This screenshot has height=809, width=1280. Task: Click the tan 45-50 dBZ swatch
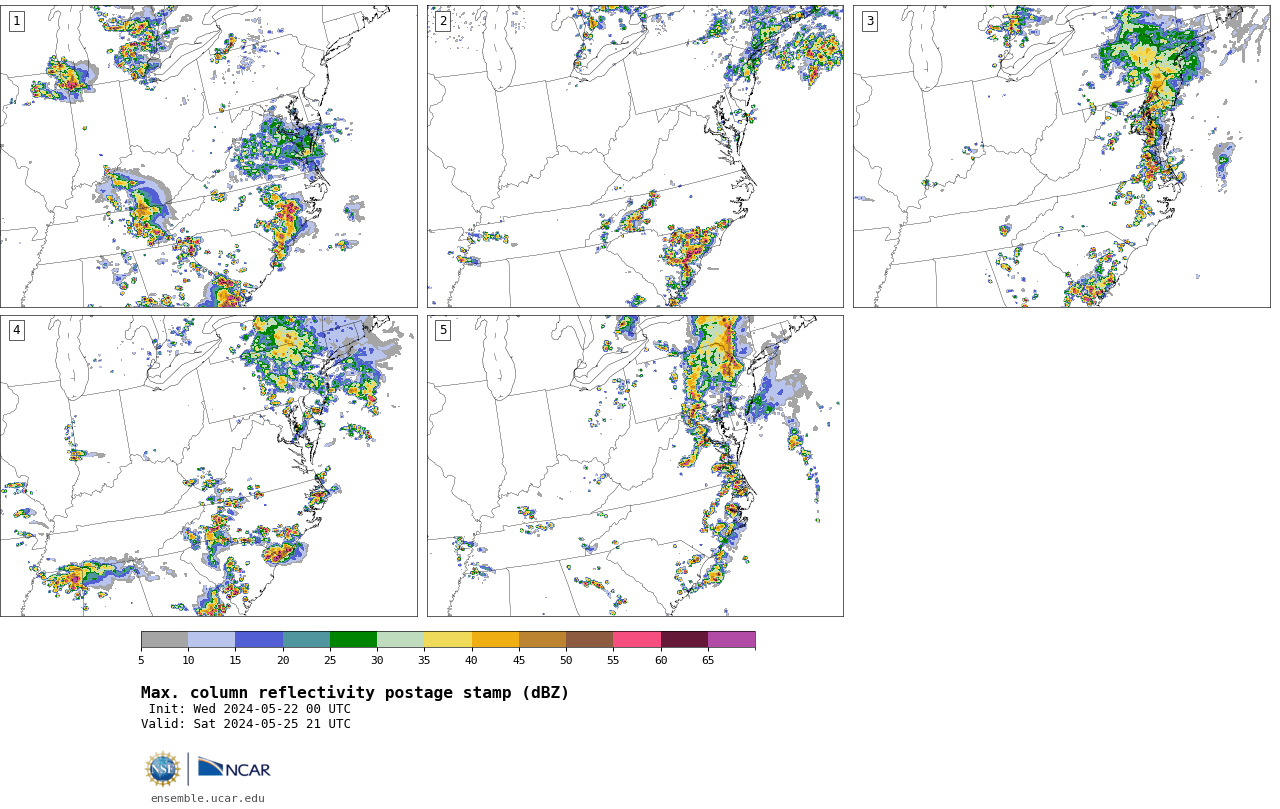(x=542, y=640)
